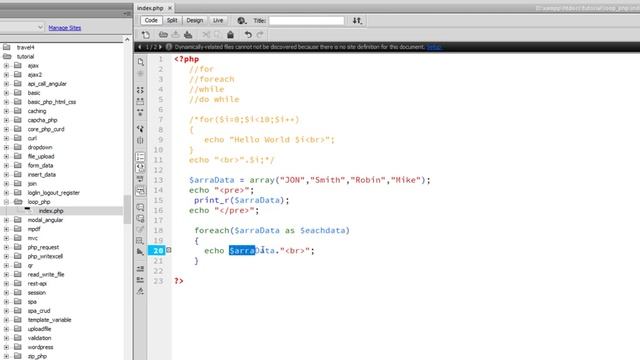Click code hint marker beside line 20
This screenshot has width=640, height=360.
pyautogui.click(x=169, y=250)
